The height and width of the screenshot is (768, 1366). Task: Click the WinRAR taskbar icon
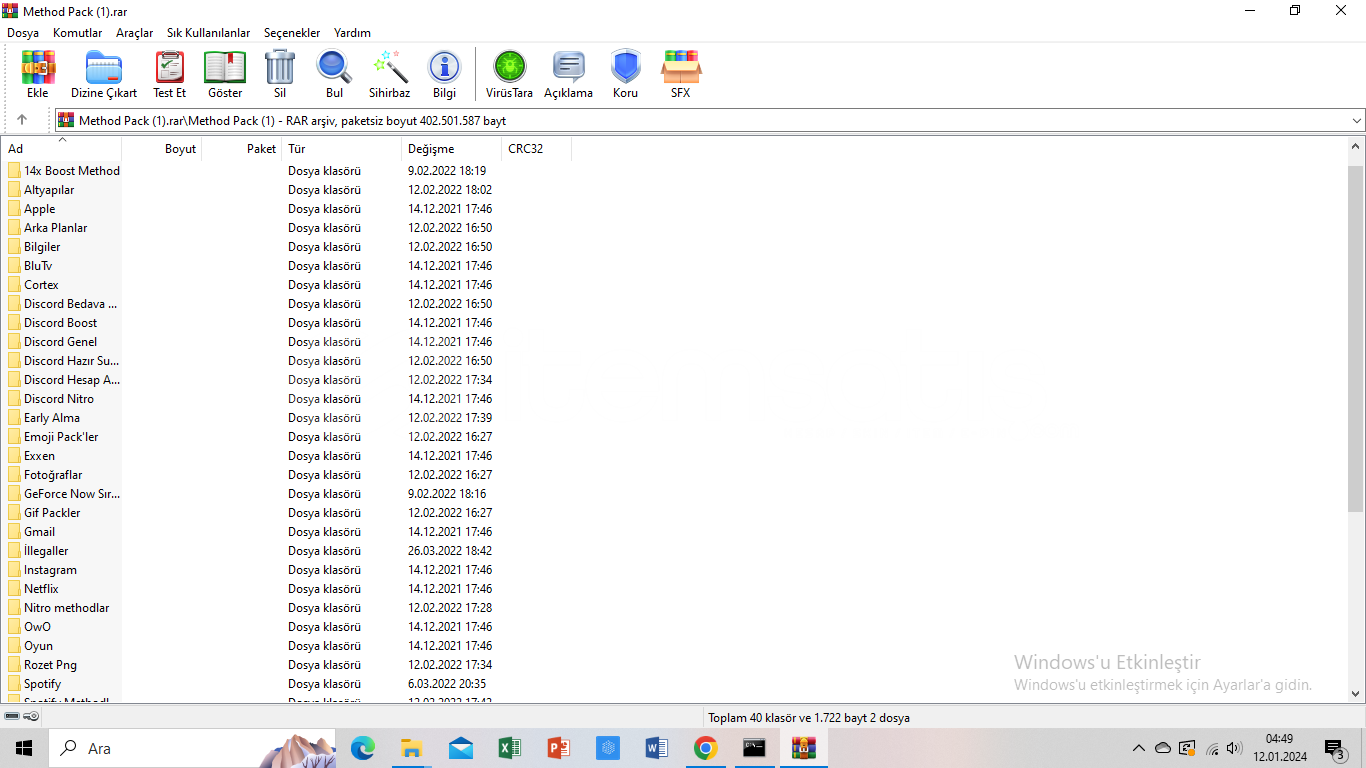coord(803,748)
